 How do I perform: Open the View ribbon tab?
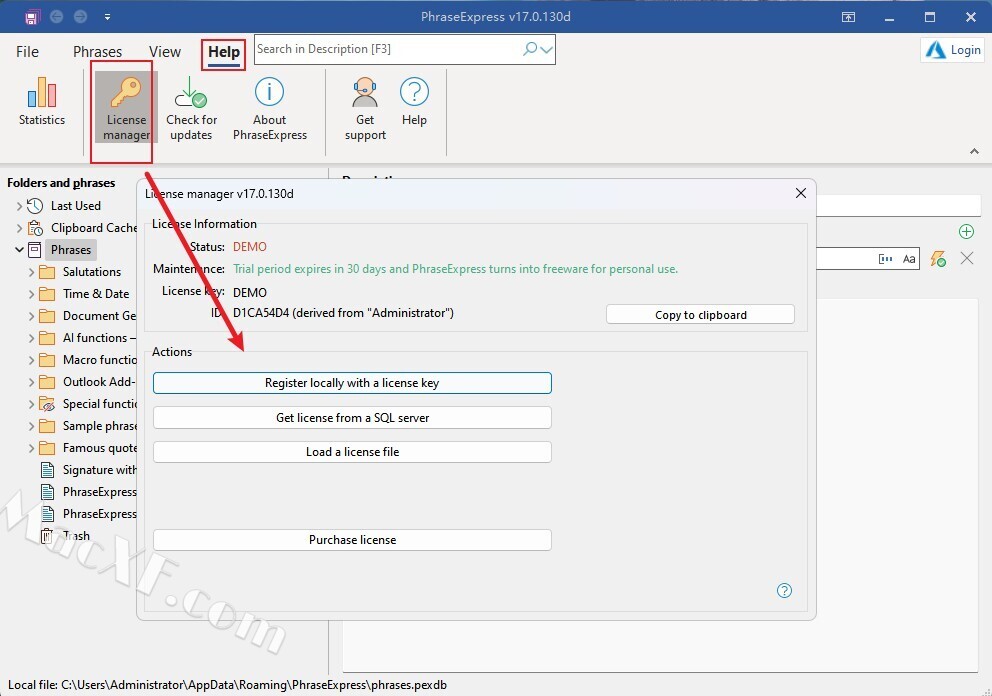(x=164, y=52)
